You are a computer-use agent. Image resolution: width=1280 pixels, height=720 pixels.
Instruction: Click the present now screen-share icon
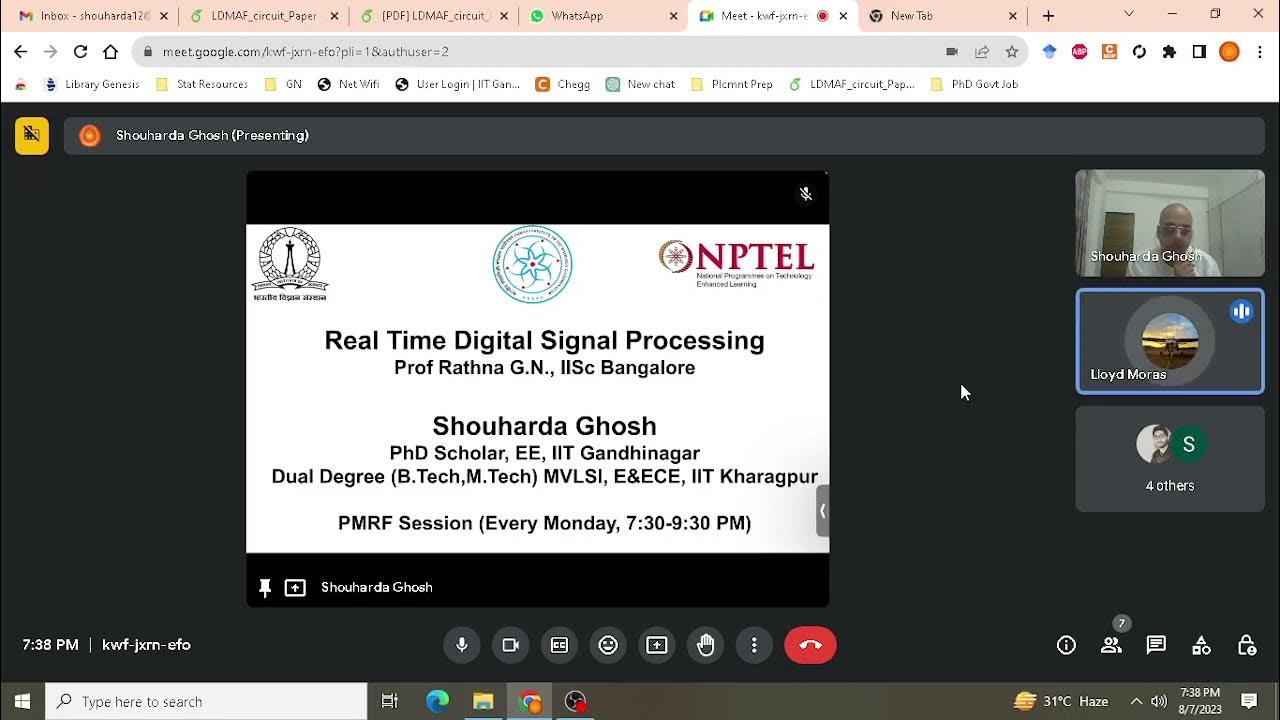(657, 645)
